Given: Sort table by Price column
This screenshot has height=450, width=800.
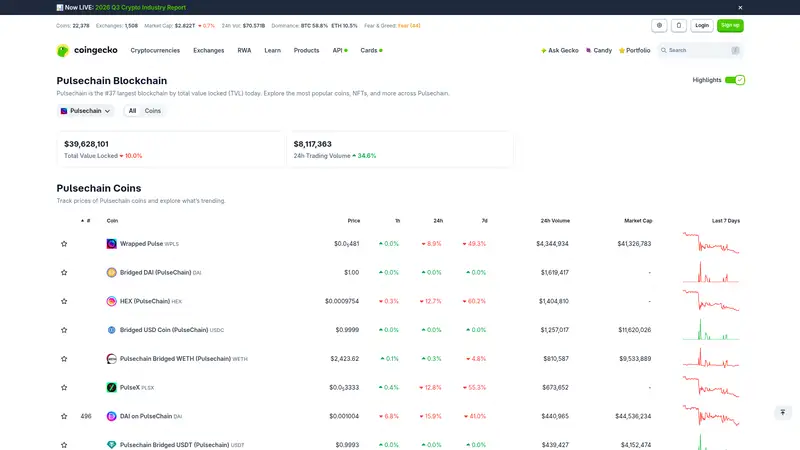Looking at the screenshot, I should [x=354, y=221].
